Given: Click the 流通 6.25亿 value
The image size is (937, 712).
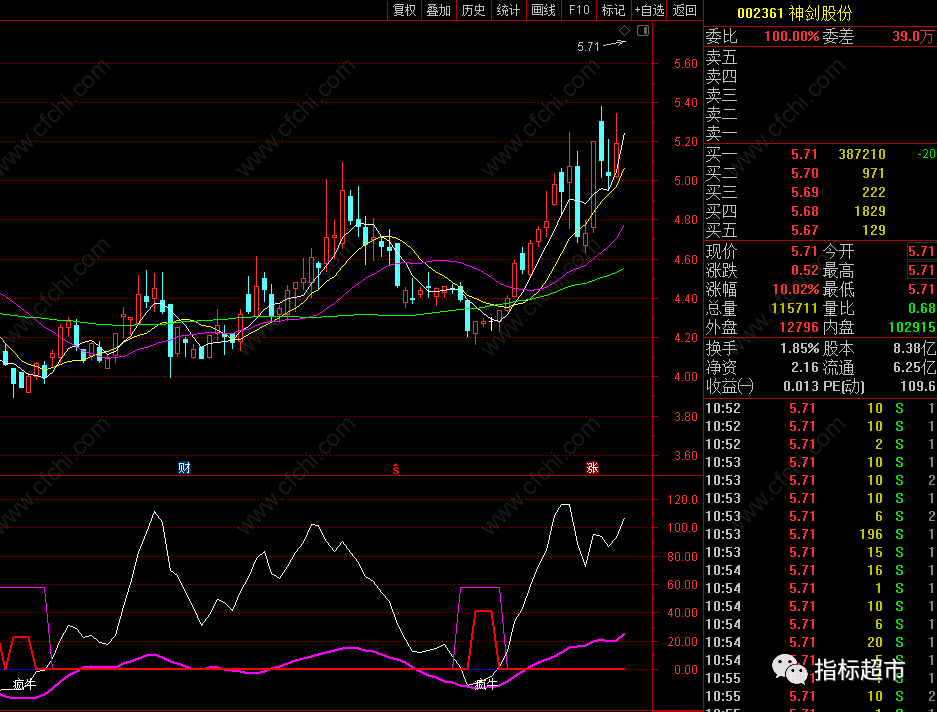Looking at the screenshot, I should (914, 367).
